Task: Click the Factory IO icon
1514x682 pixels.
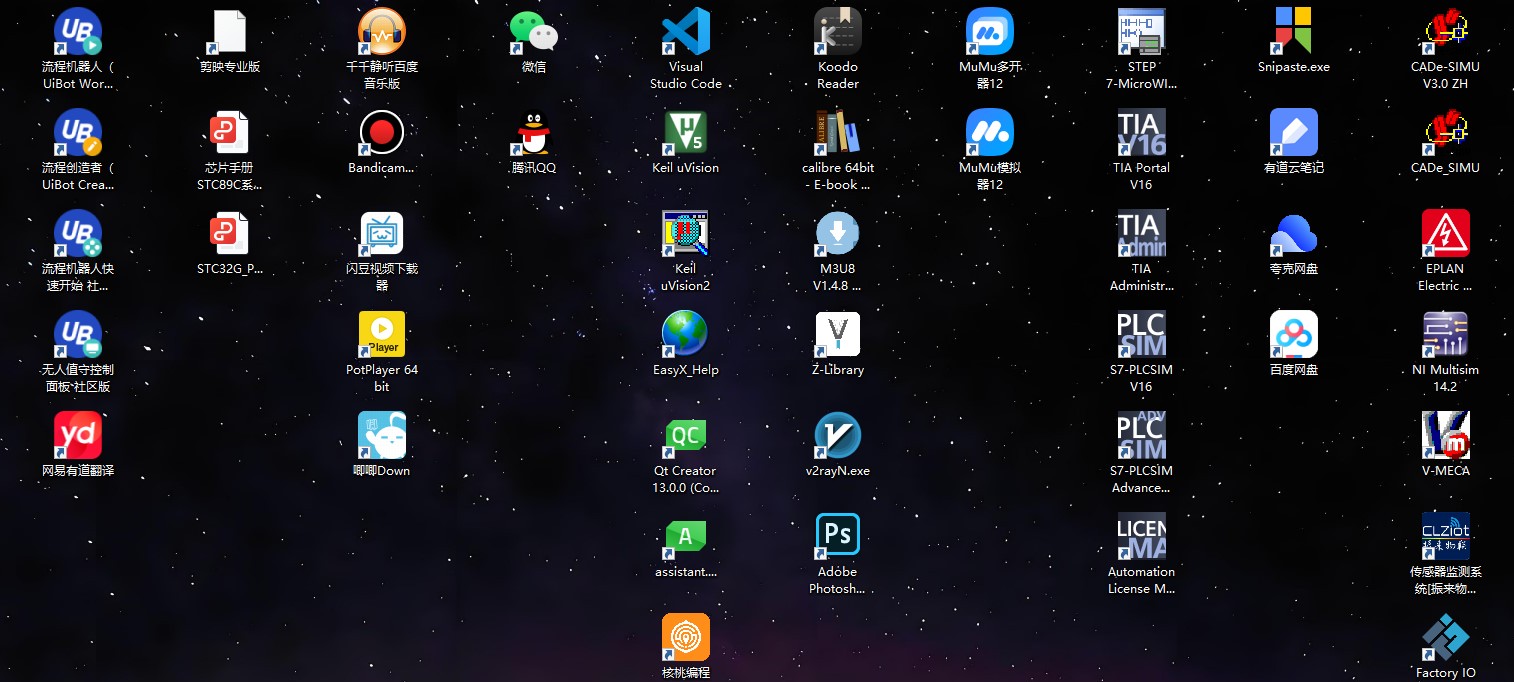Action: [x=1446, y=638]
